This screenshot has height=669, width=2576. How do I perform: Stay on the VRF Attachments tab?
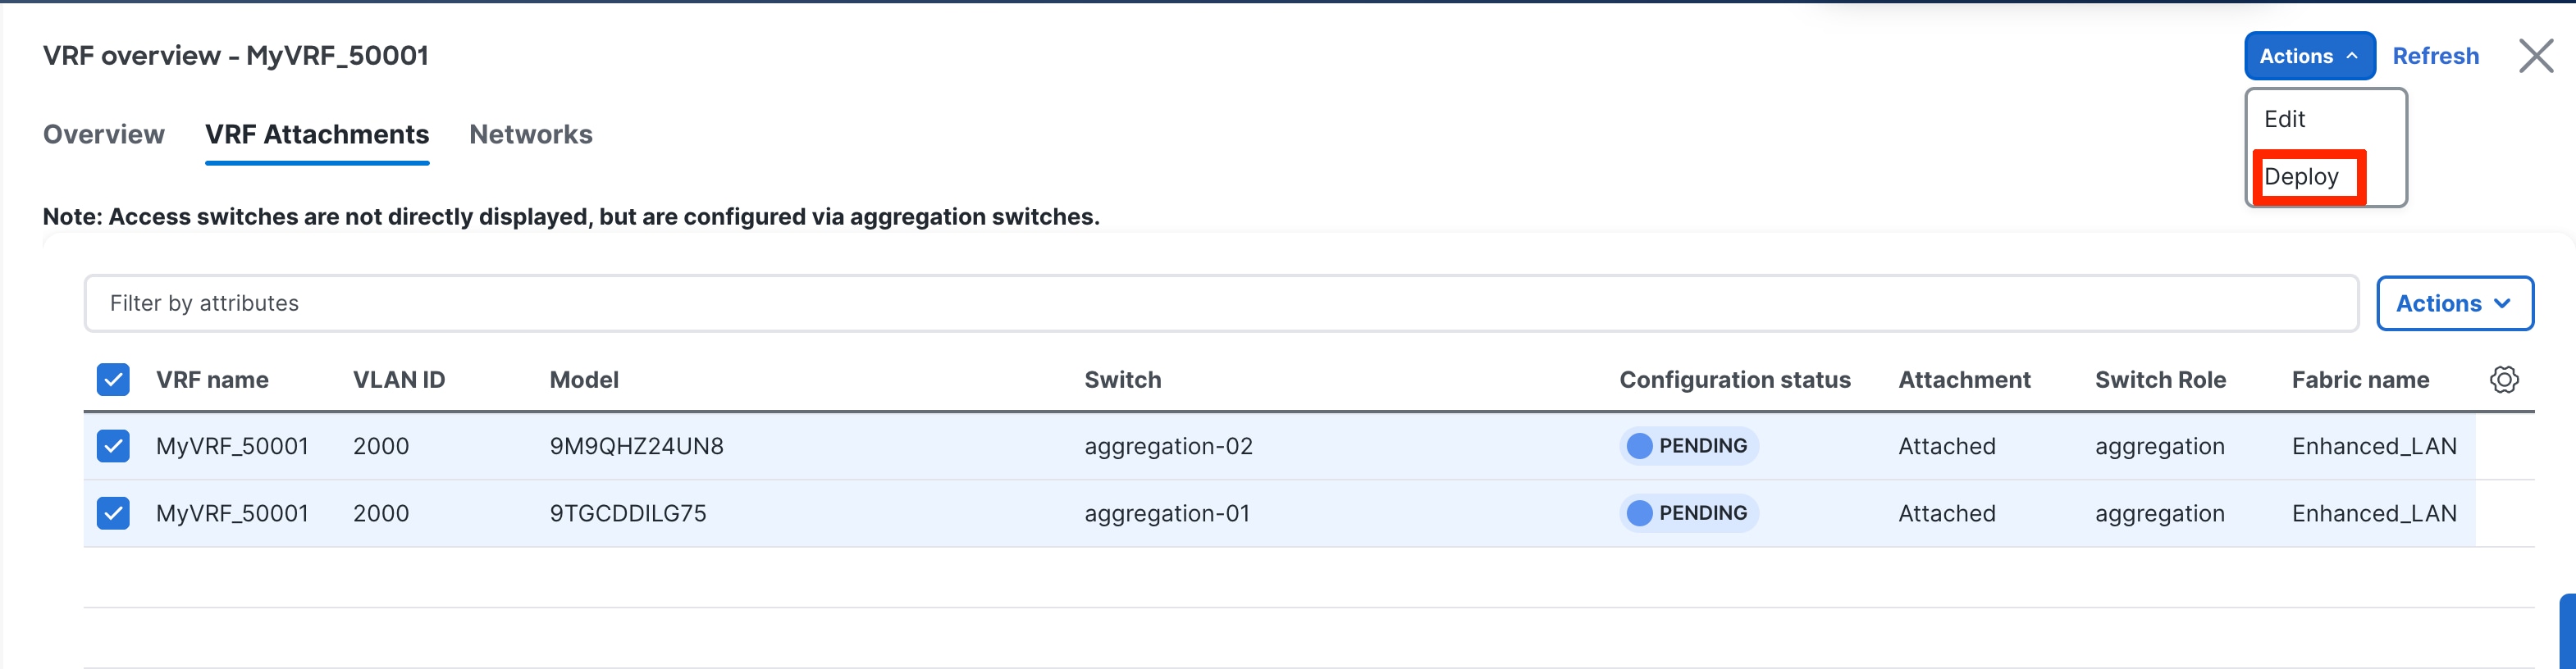tap(317, 134)
